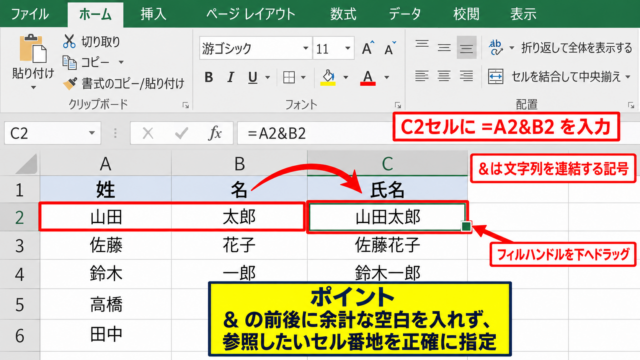Click the 切り取り button label
Screen dimensions: 640x360
tap(101, 41)
